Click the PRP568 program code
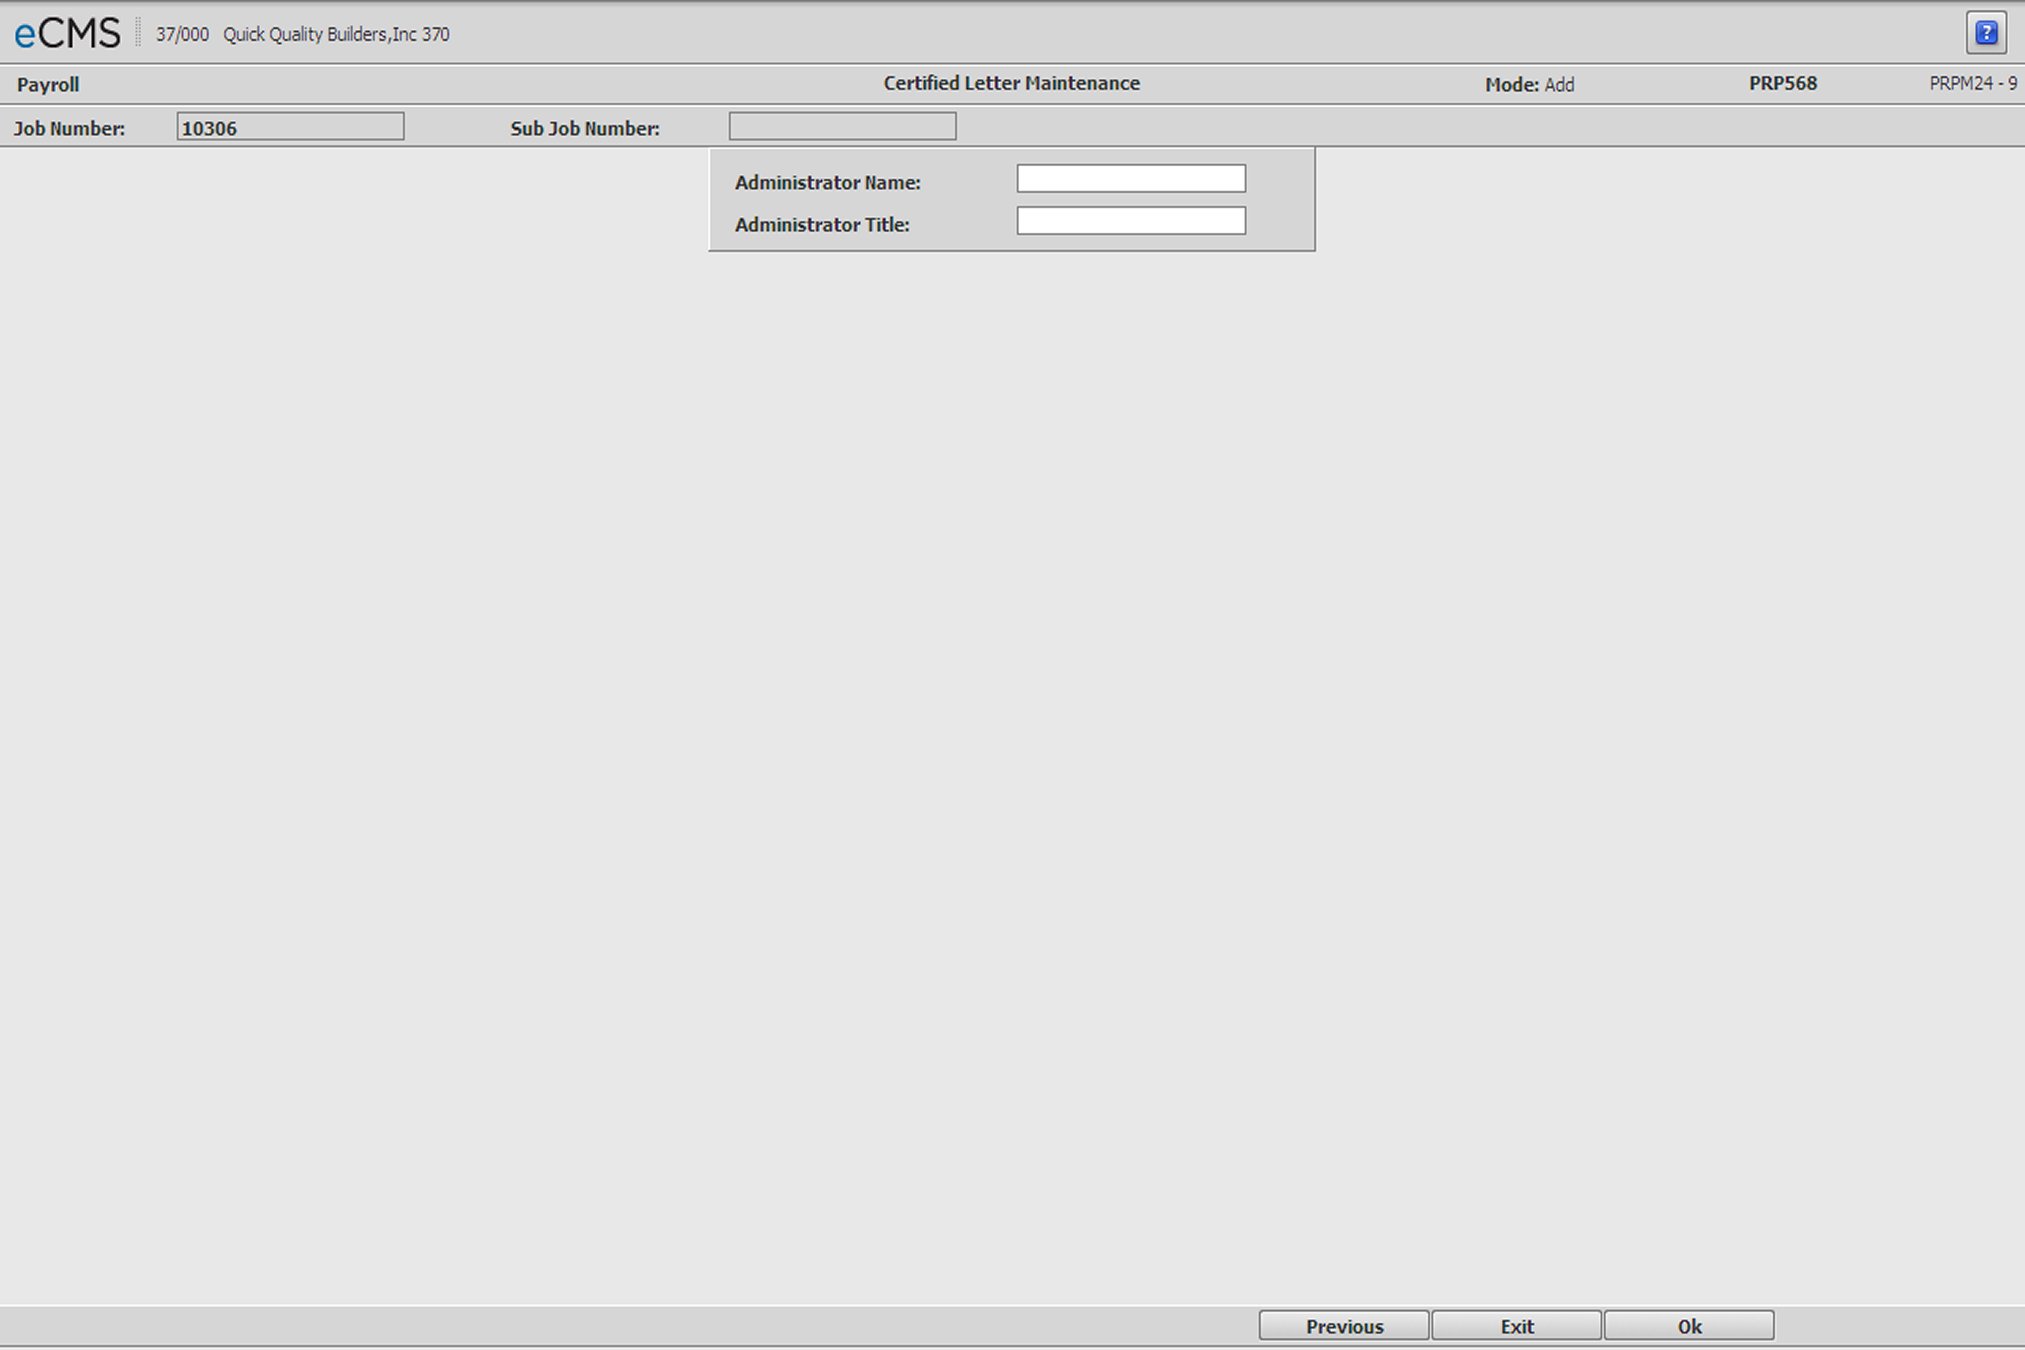Image resolution: width=2025 pixels, height=1350 pixels. pos(1781,84)
